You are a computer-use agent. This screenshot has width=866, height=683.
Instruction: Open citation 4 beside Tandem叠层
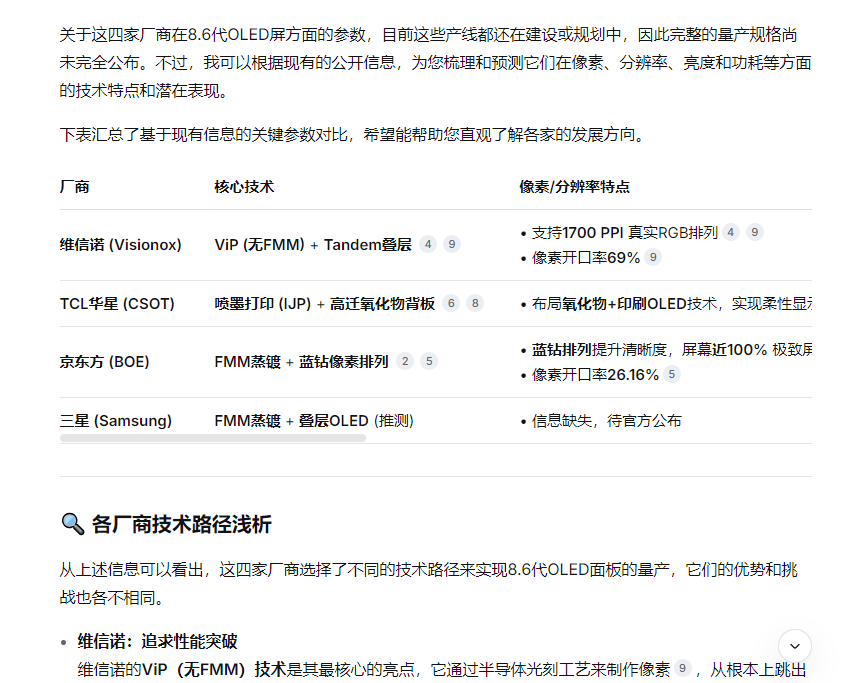[x=428, y=244]
